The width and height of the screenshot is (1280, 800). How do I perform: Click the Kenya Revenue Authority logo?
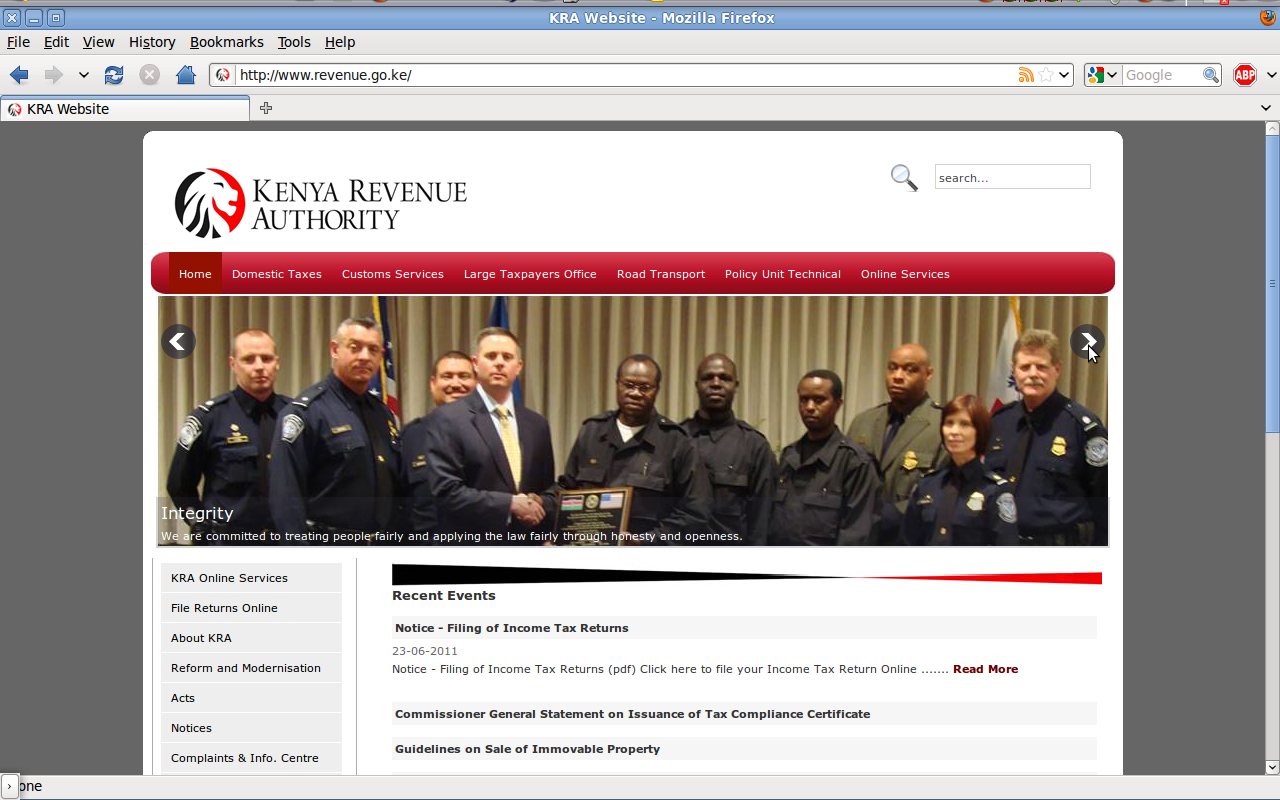click(321, 203)
